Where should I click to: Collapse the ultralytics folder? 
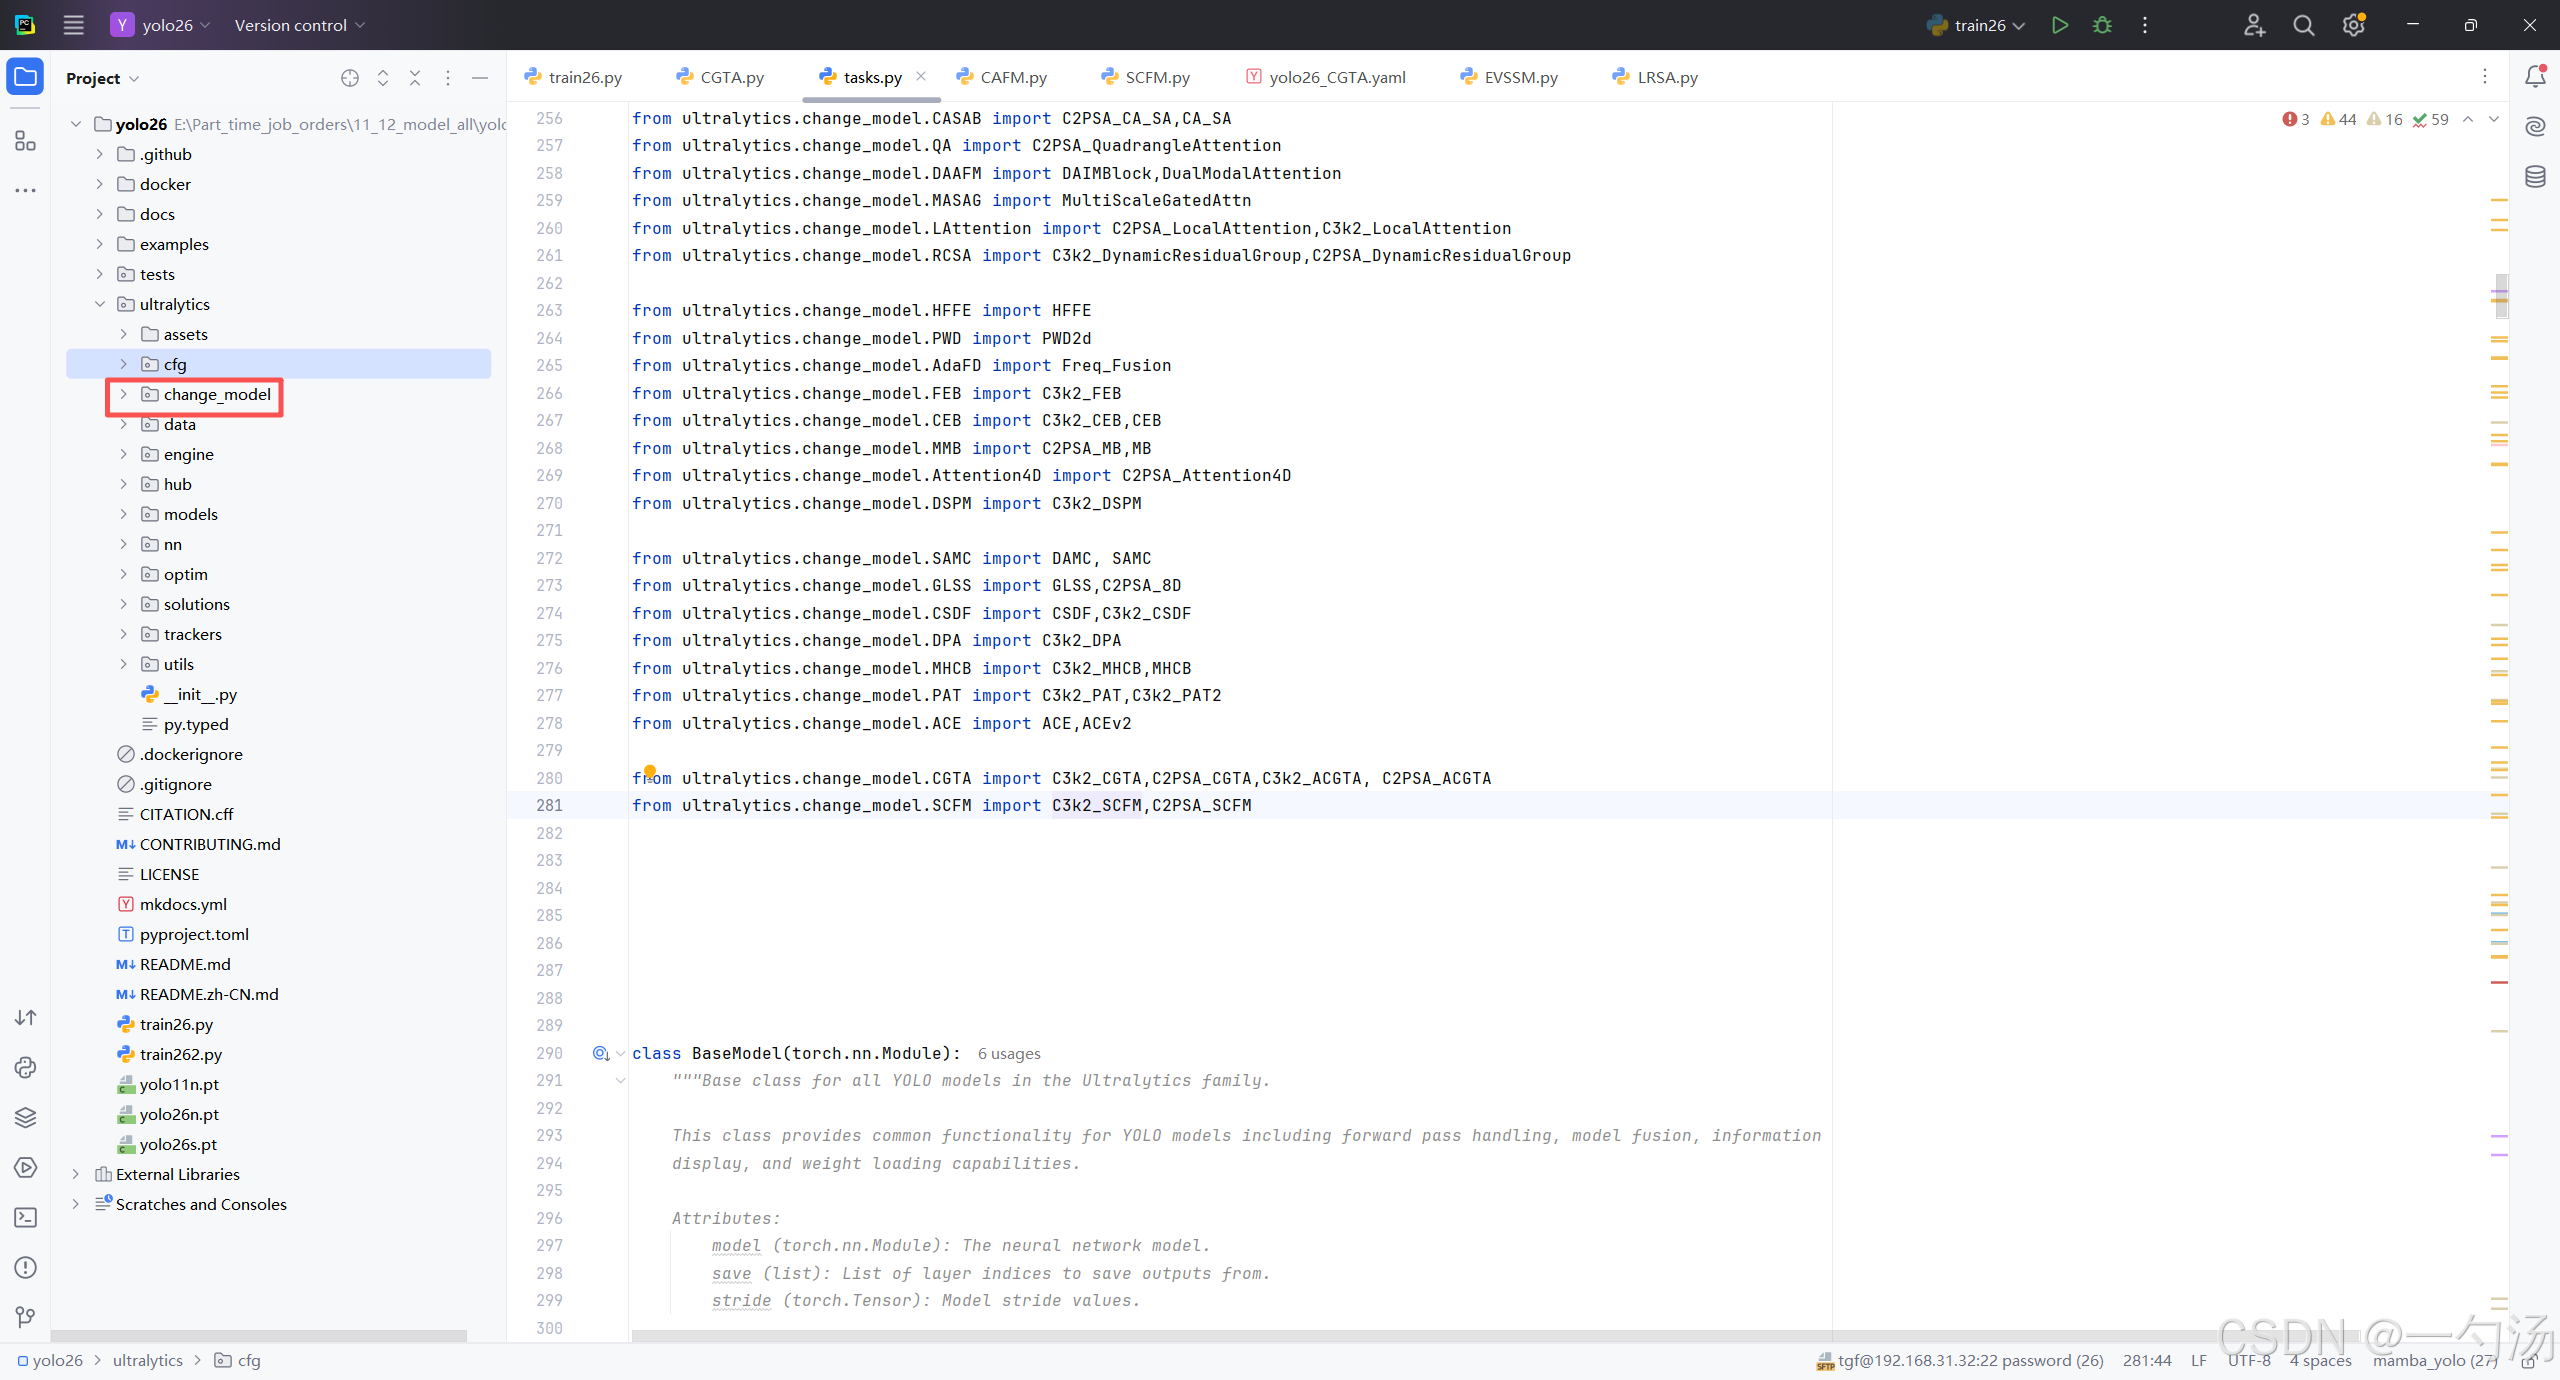click(x=99, y=304)
